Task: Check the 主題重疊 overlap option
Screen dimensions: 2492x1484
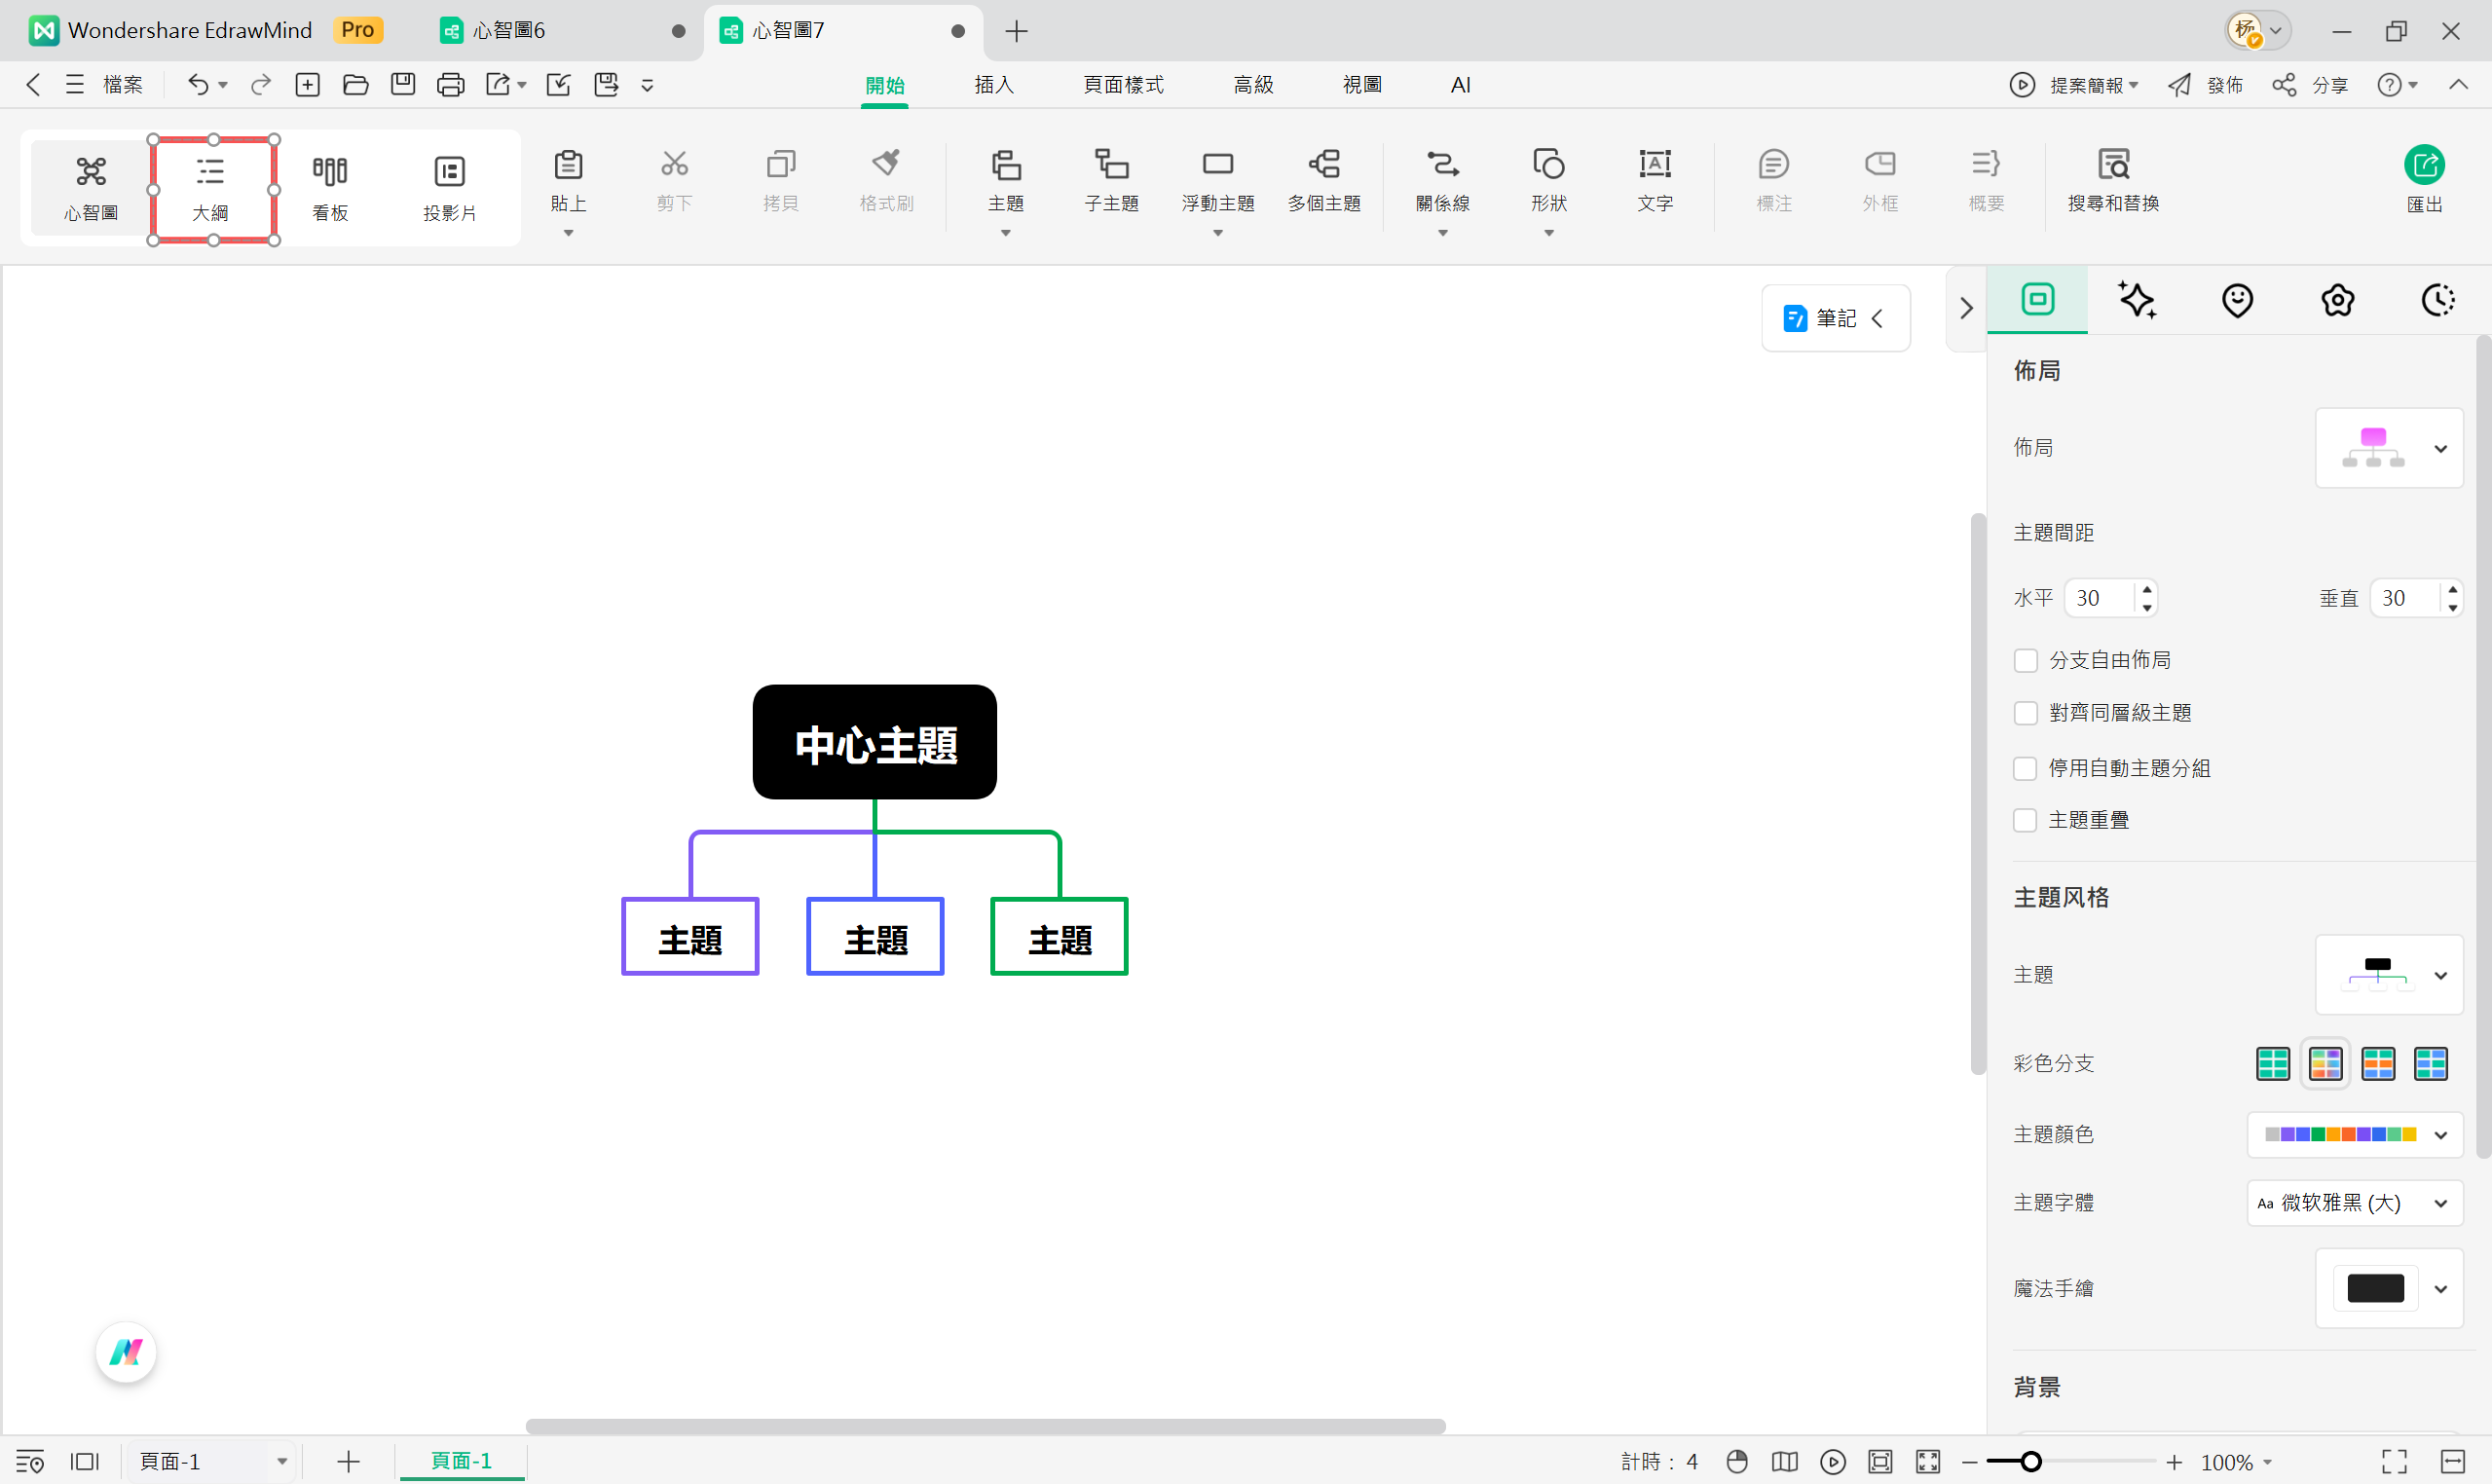Action: coord(2025,820)
